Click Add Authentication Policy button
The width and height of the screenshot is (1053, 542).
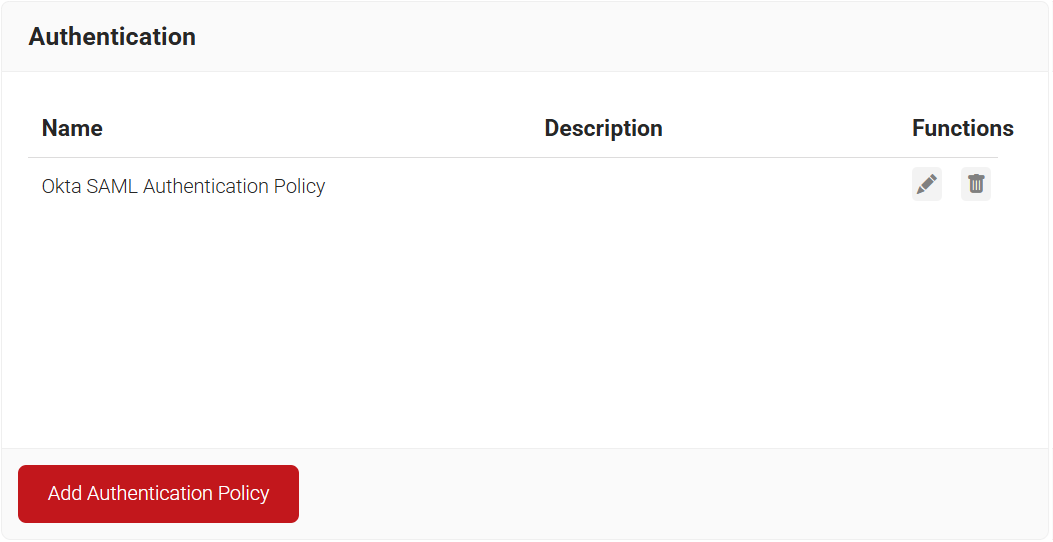pos(158,494)
